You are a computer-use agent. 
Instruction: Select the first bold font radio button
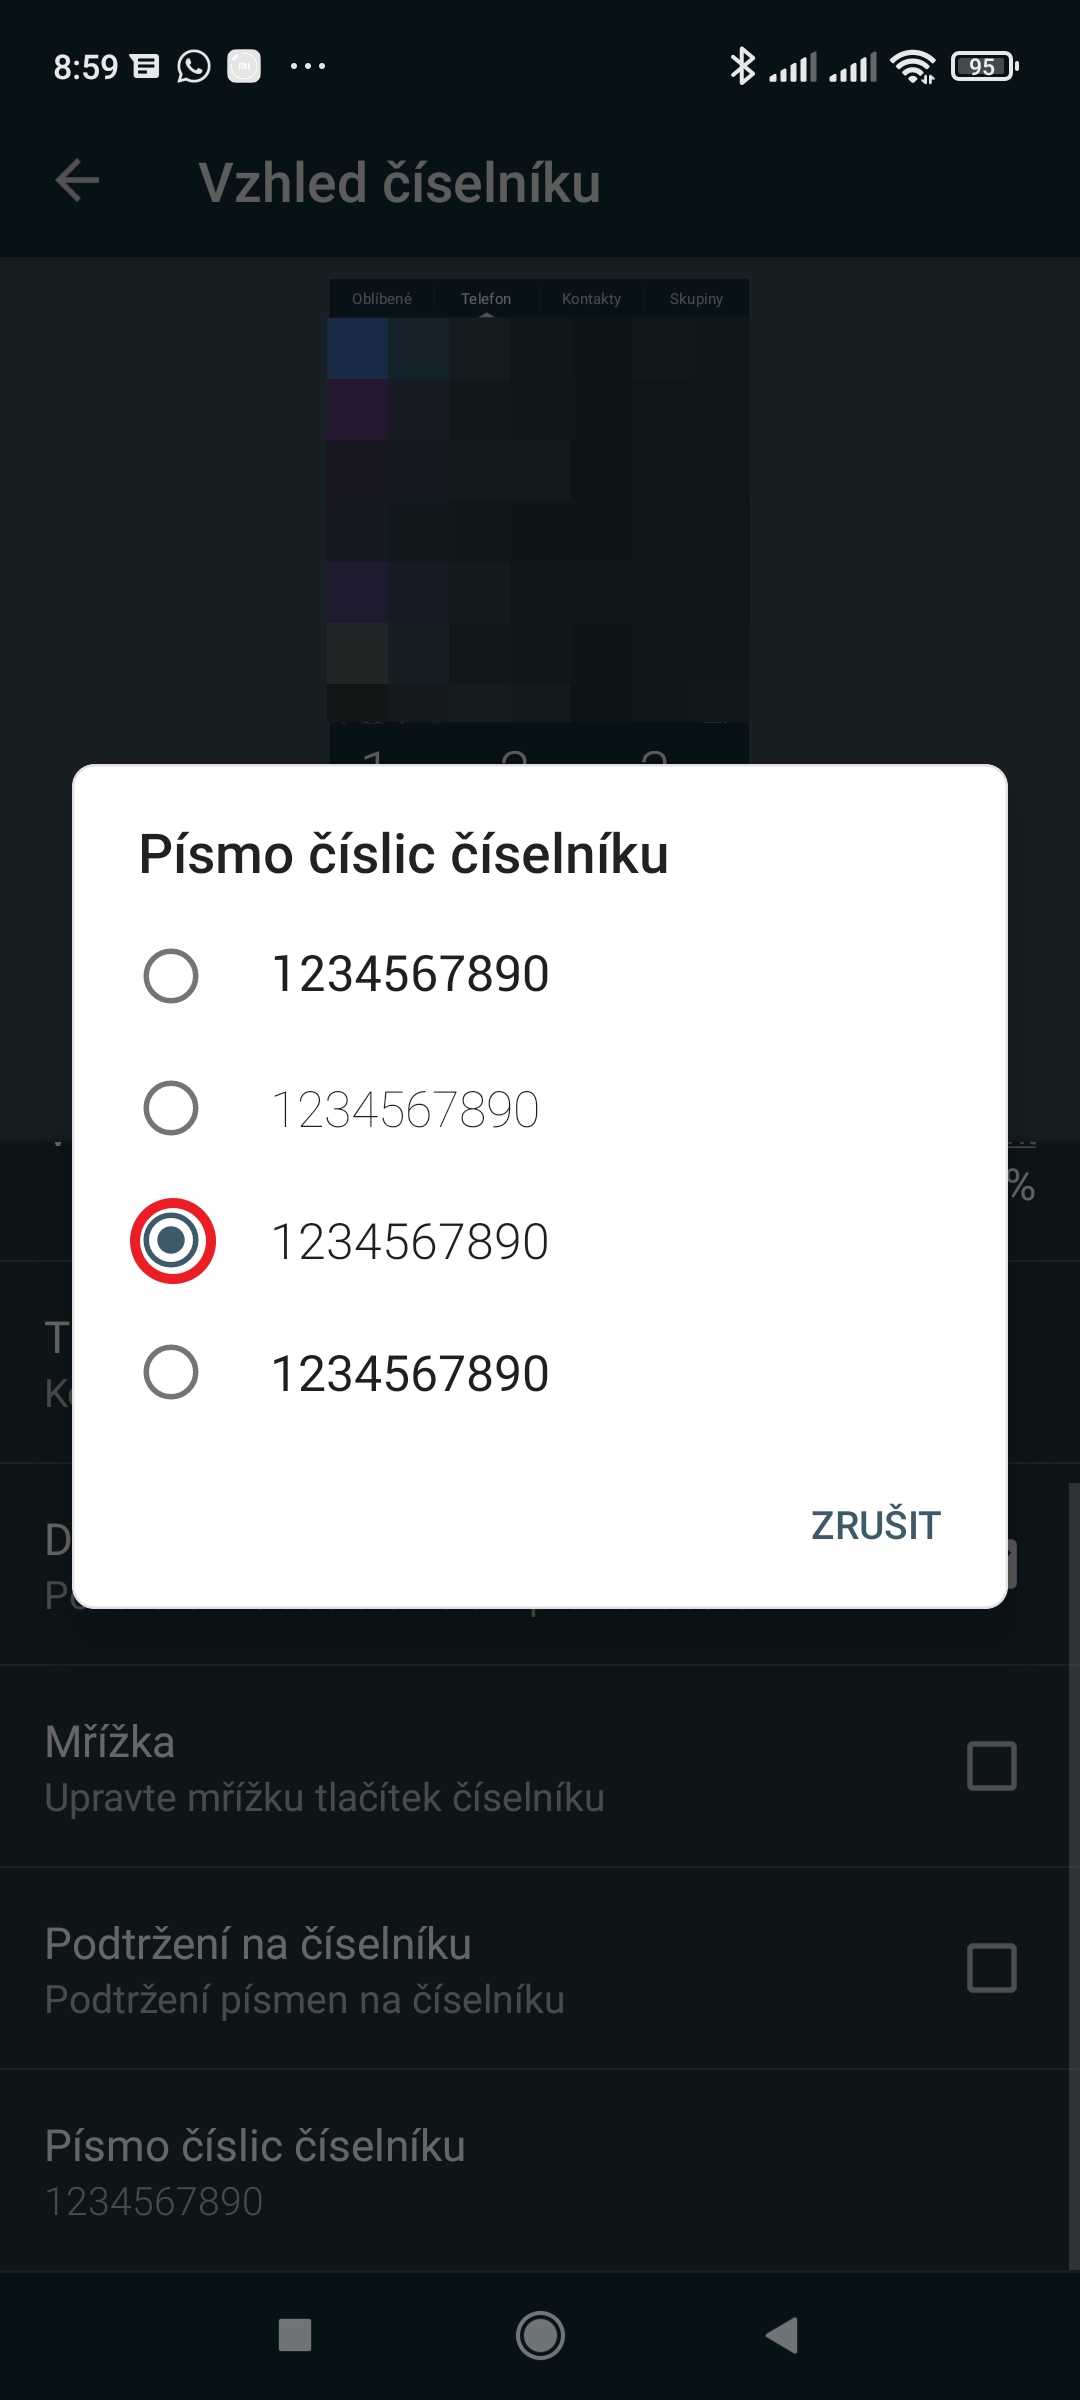coord(171,976)
